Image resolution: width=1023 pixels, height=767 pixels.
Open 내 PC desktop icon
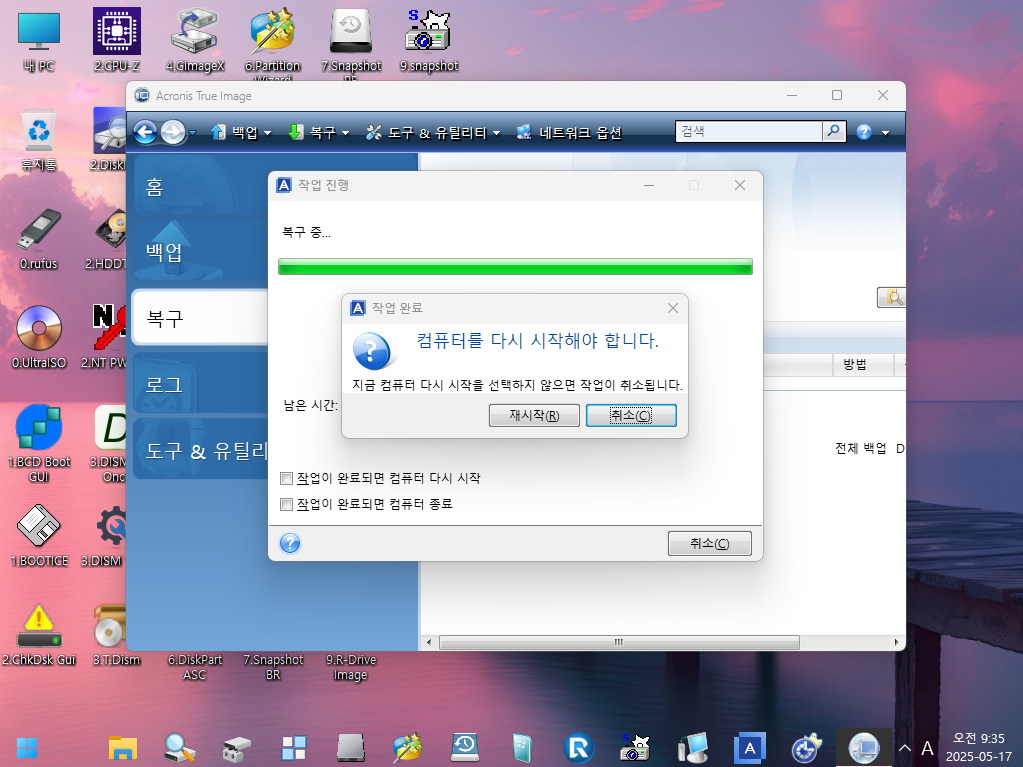tap(38, 41)
